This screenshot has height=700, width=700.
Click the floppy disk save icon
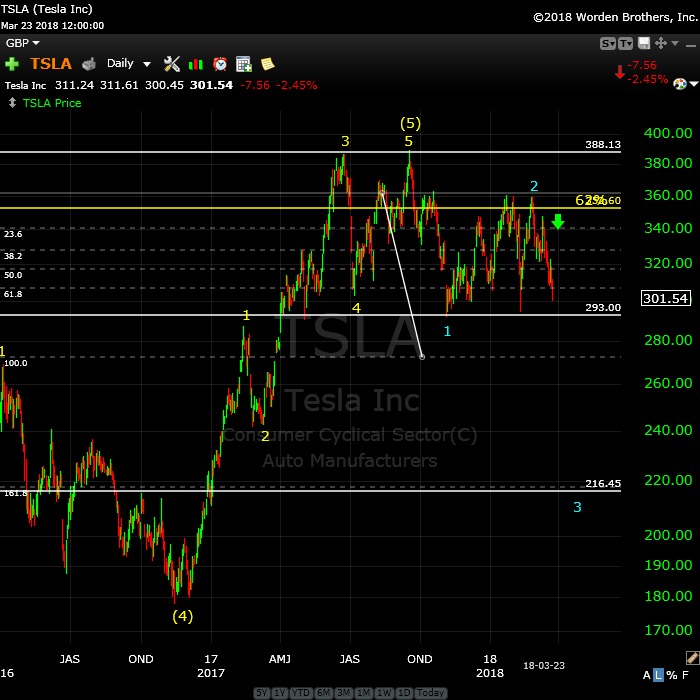pos(644,43)
